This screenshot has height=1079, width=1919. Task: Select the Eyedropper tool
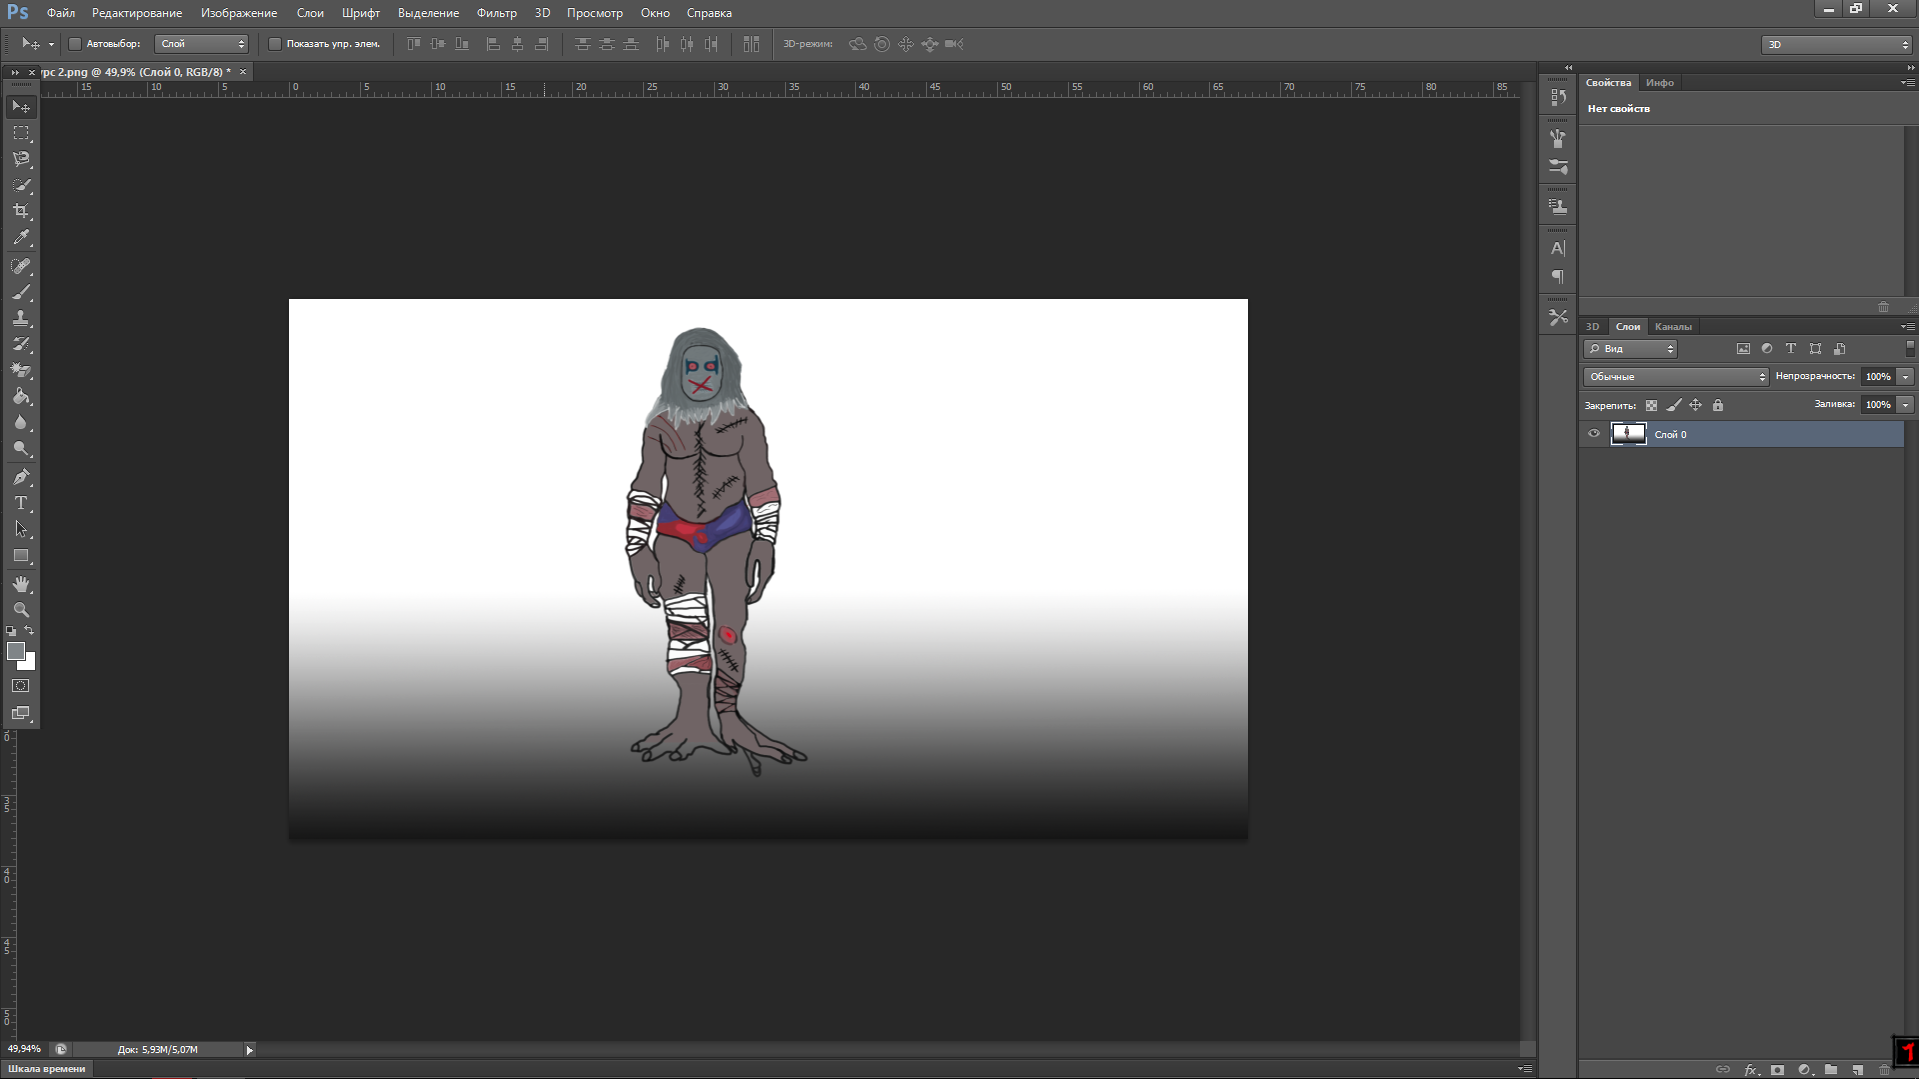pos(21,238)
